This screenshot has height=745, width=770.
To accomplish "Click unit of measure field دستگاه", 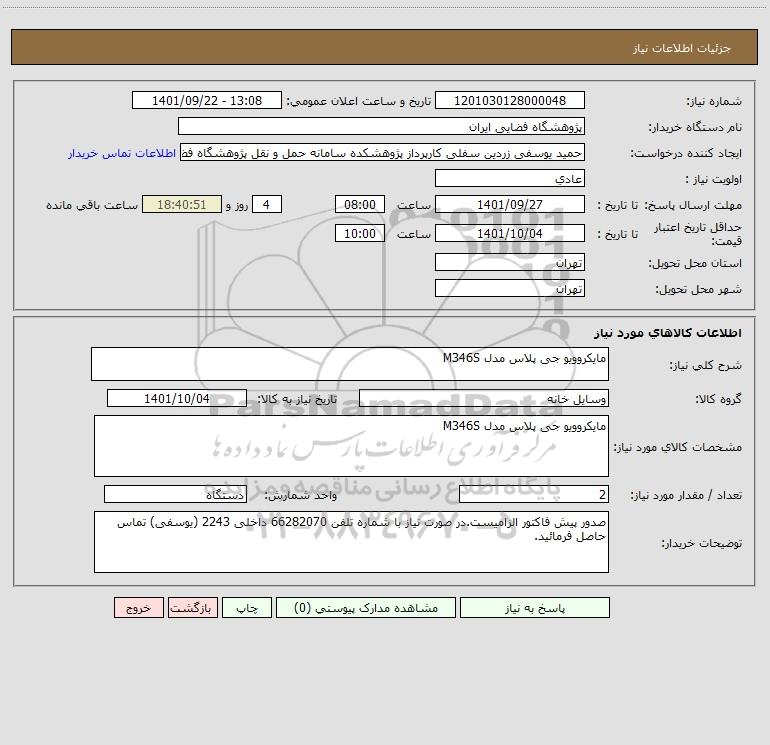I will click(x=175, y=494).
